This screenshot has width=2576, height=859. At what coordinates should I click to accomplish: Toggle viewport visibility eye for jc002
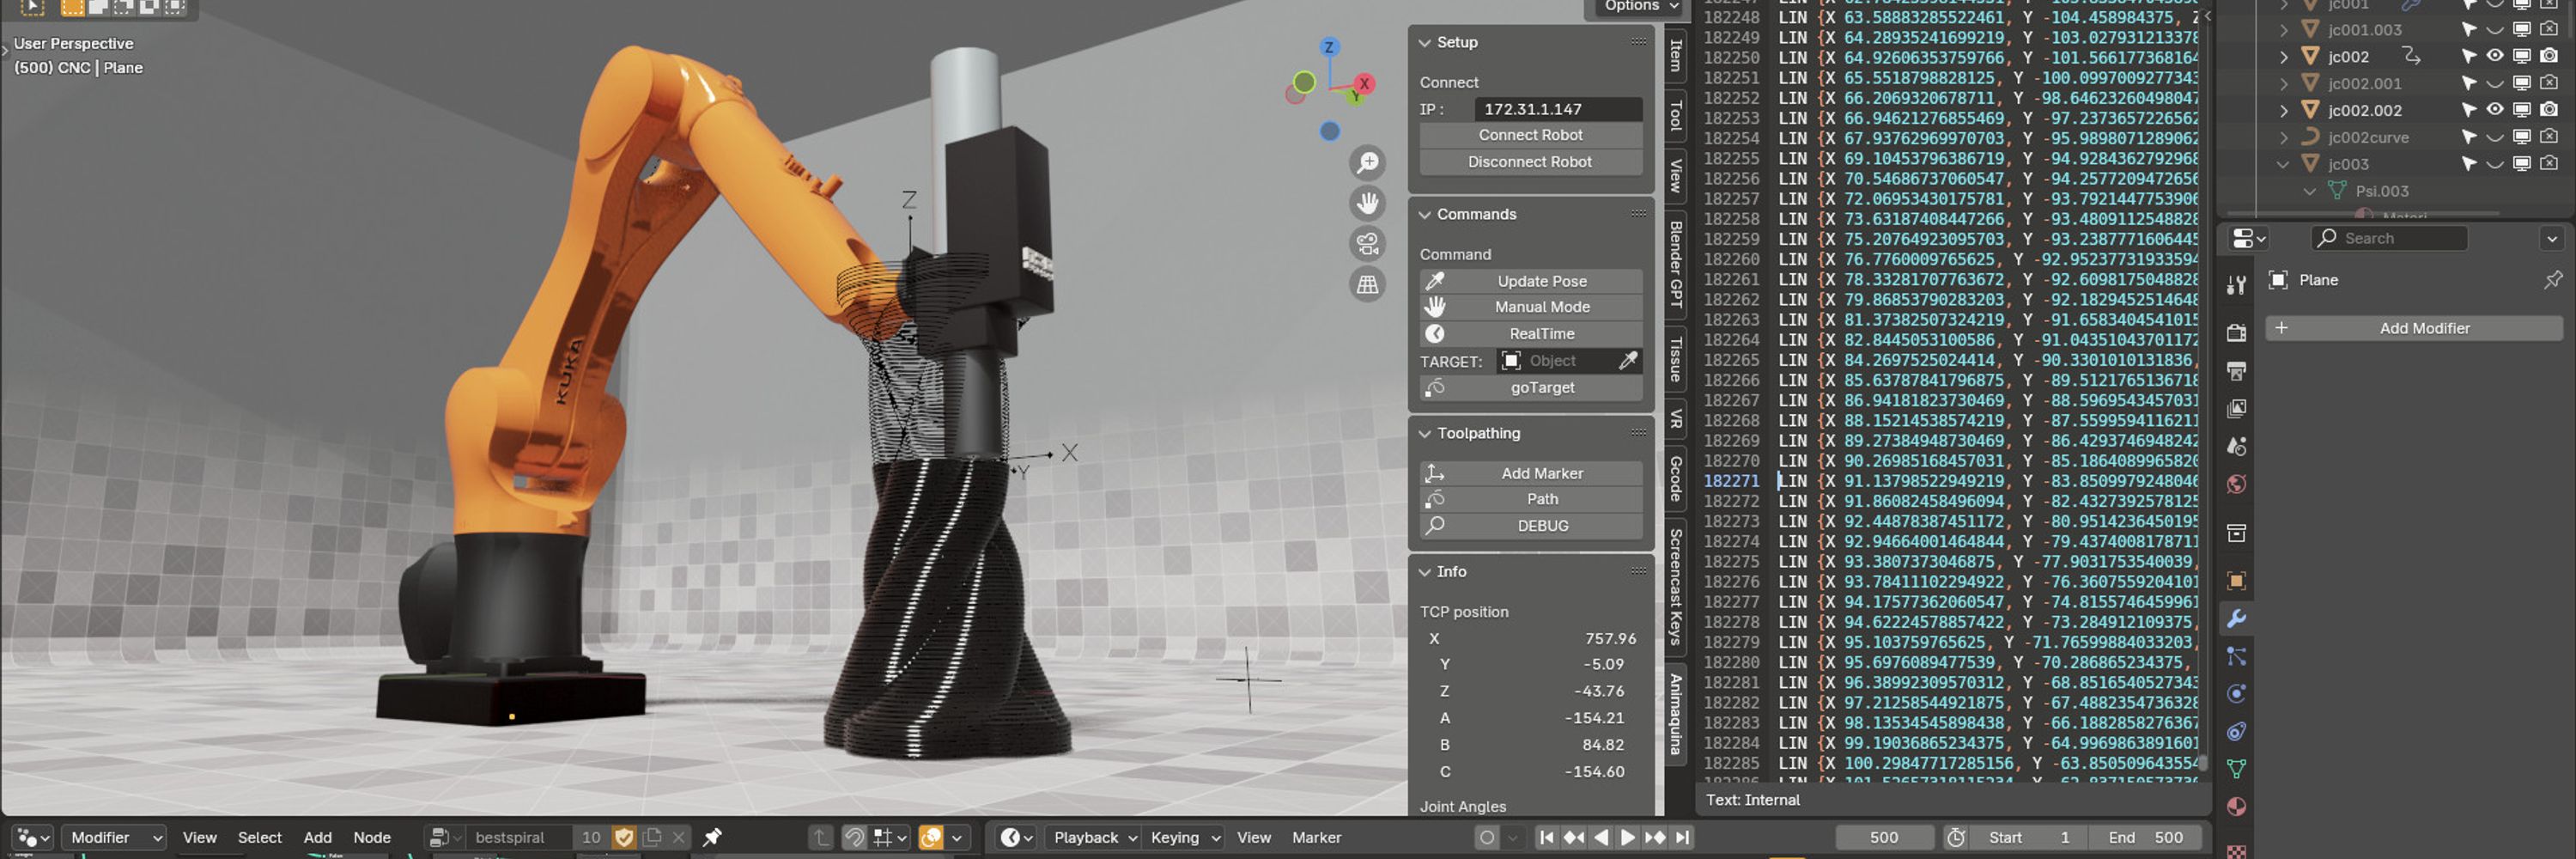pos(2495,56)
